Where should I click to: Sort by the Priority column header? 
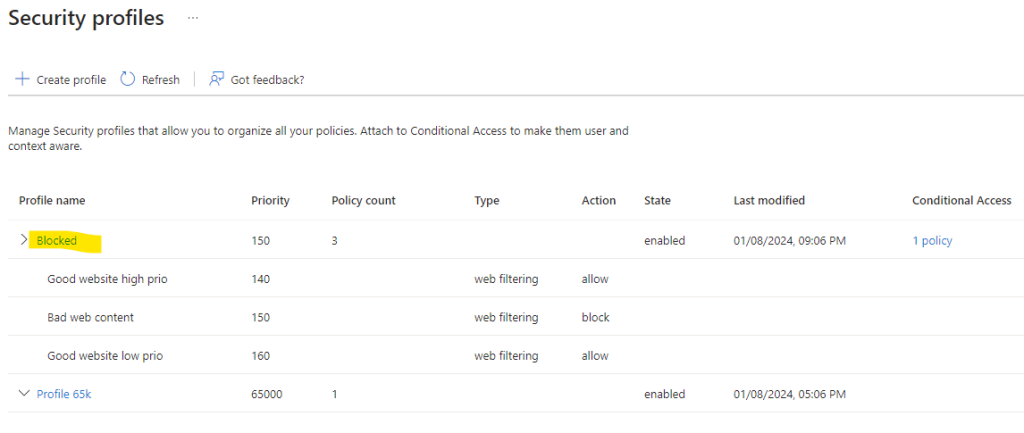click(270, 200)
